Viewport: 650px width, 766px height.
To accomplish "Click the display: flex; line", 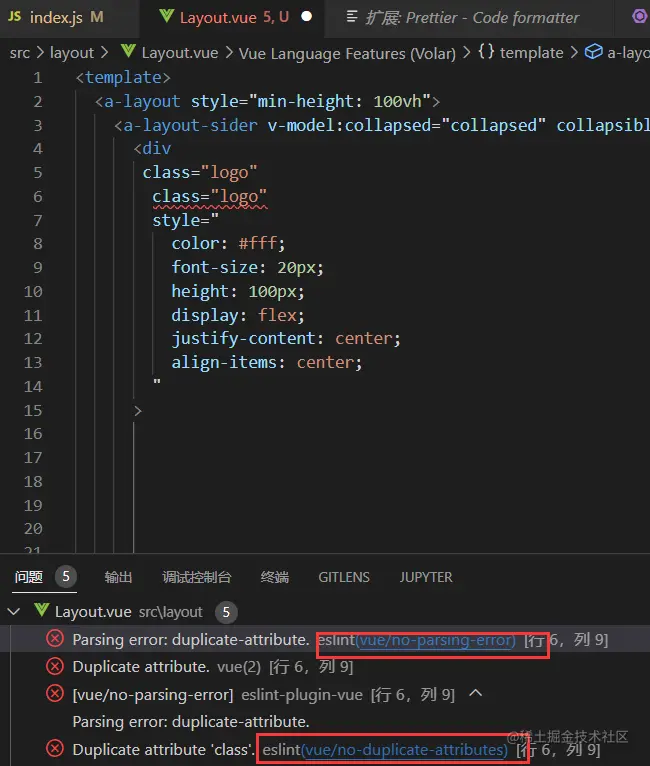I will coord(238,316).
